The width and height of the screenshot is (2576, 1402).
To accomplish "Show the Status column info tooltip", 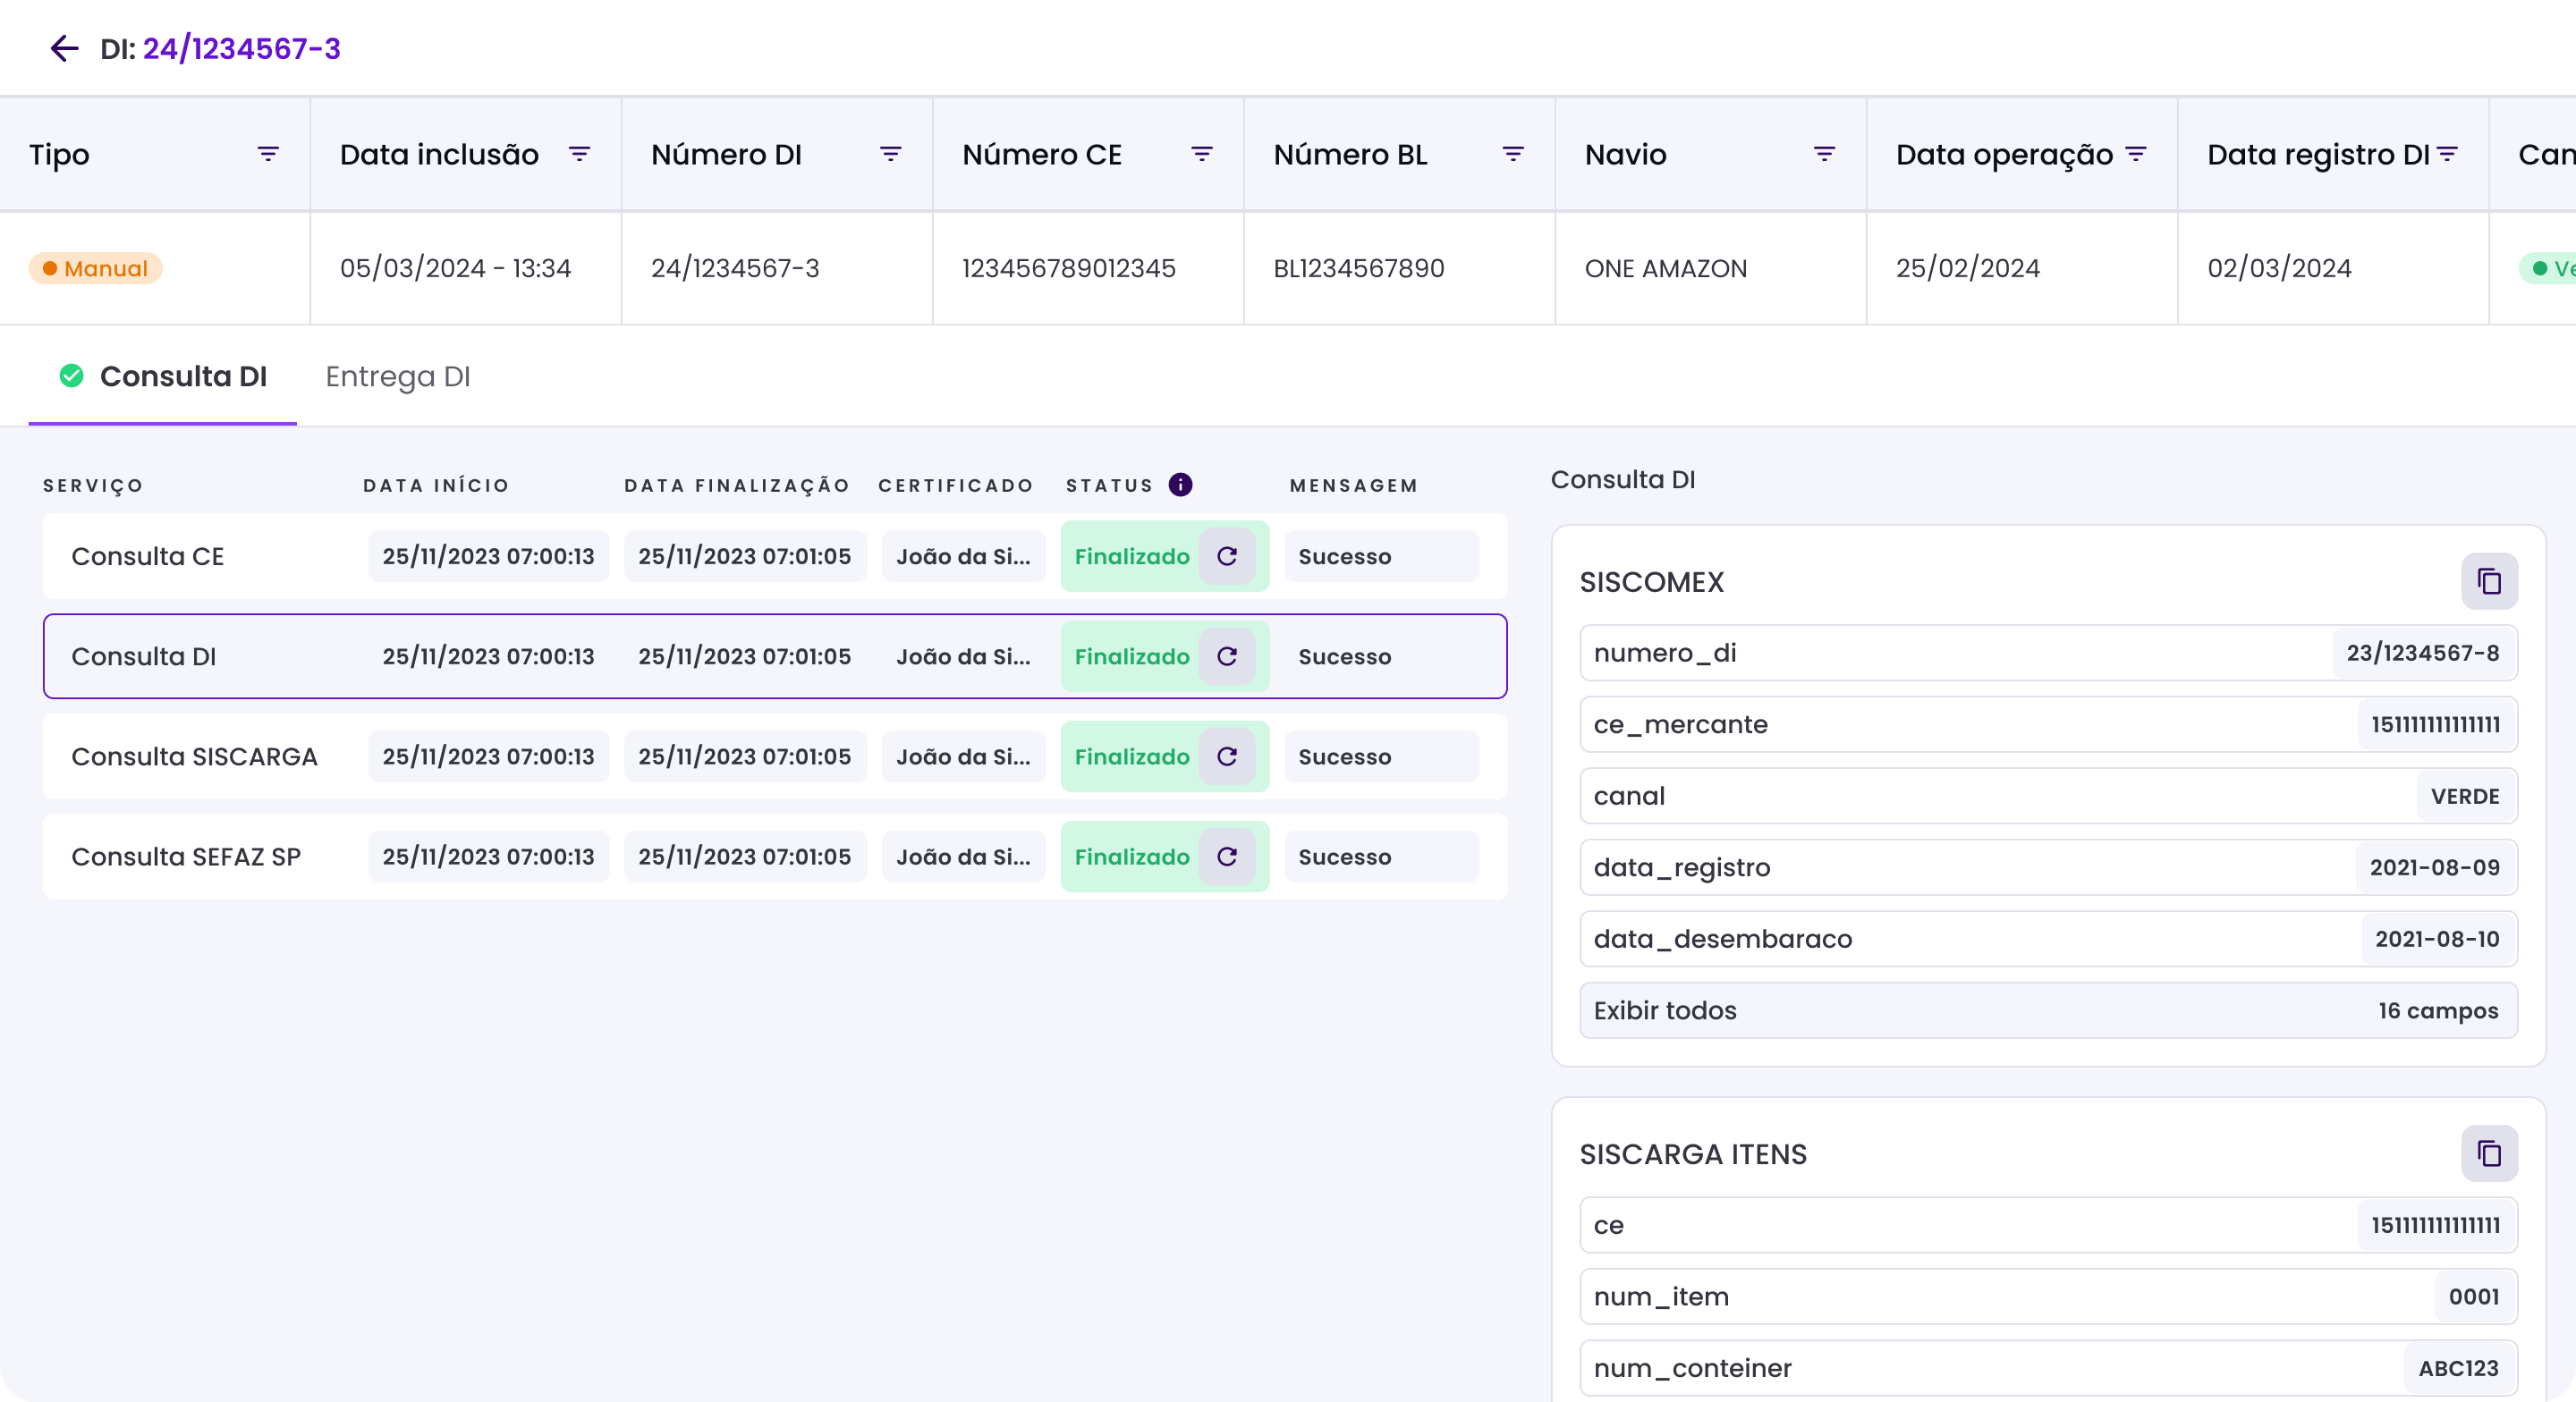I will [1180, 485].
